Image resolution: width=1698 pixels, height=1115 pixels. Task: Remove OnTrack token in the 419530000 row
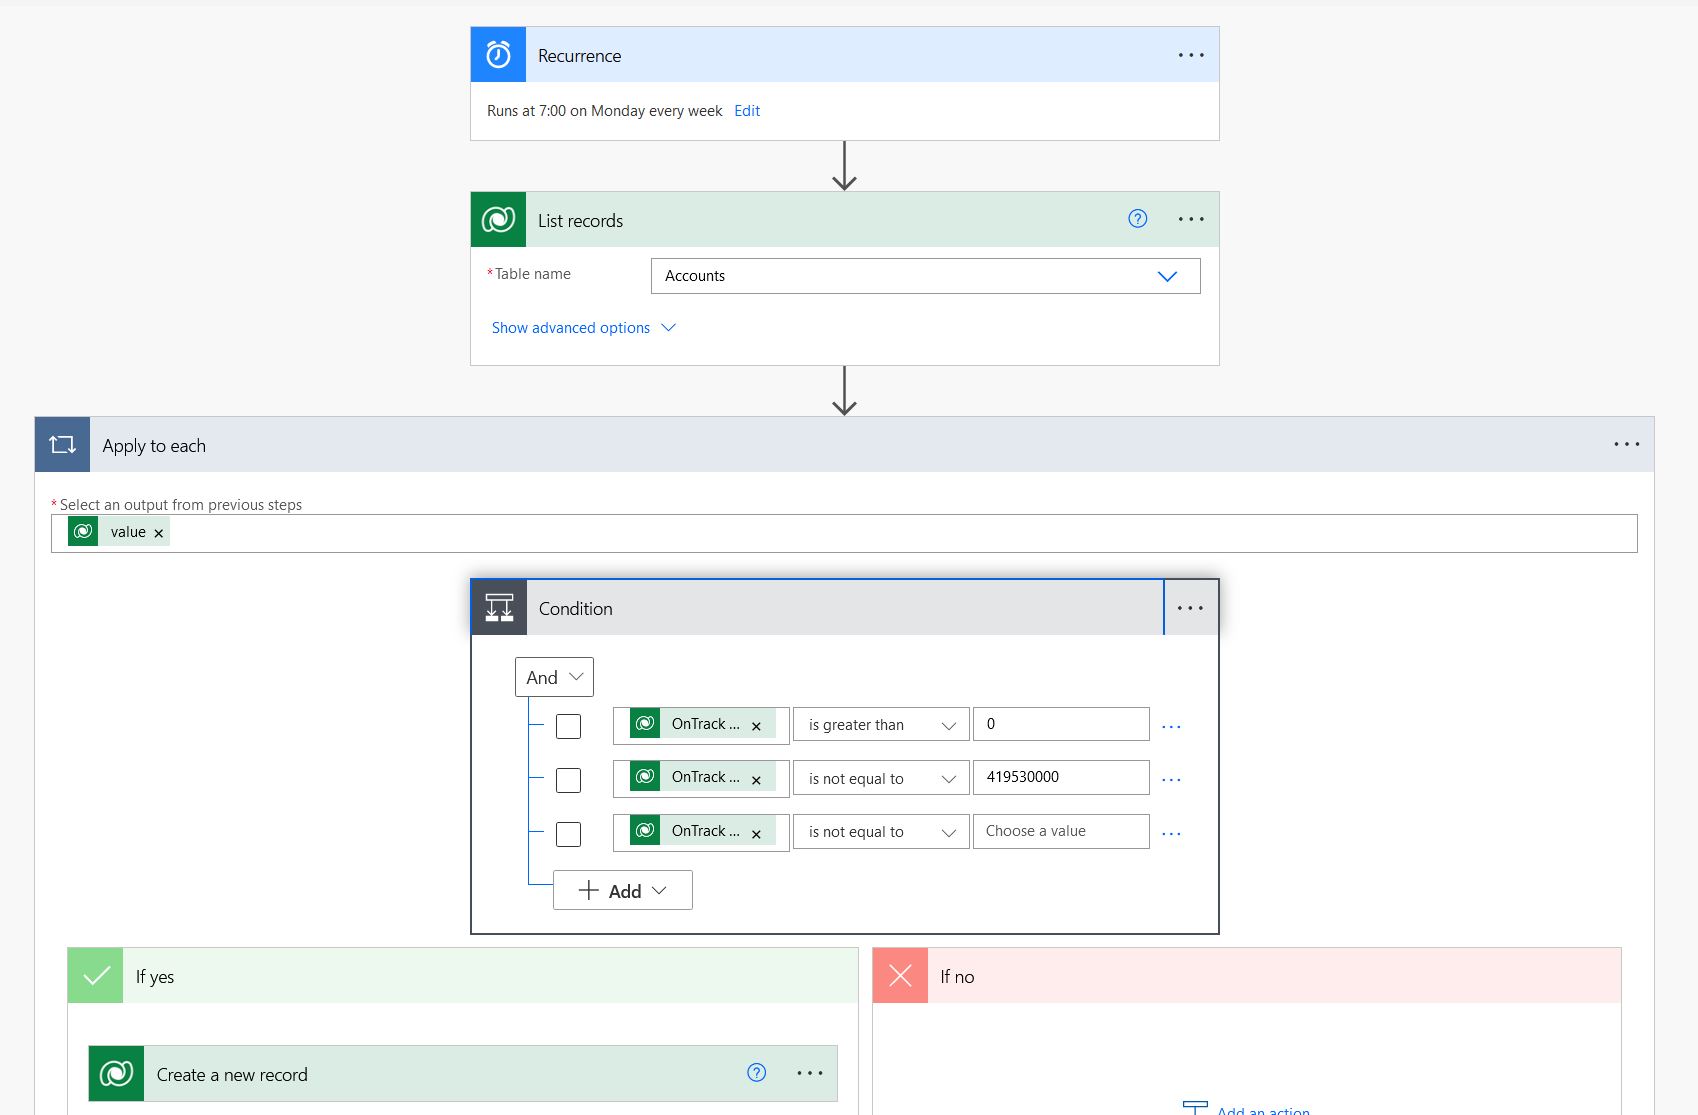coord(756,779)
